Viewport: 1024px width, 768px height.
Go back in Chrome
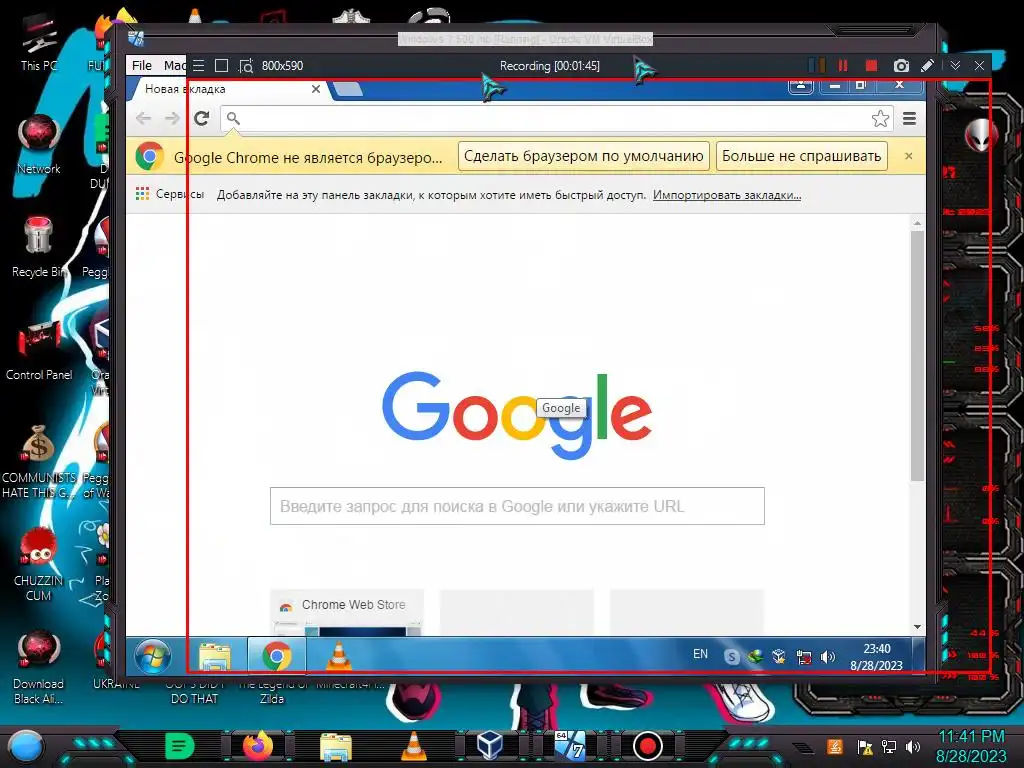(x=143, y=118)
